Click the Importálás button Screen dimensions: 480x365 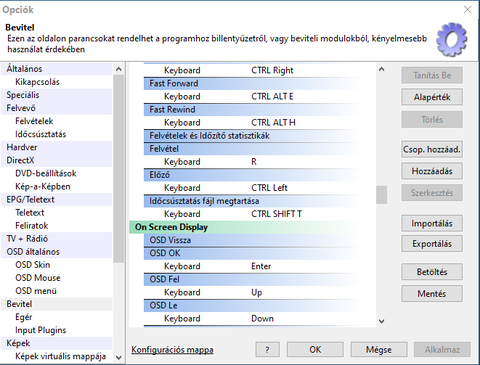432,223
